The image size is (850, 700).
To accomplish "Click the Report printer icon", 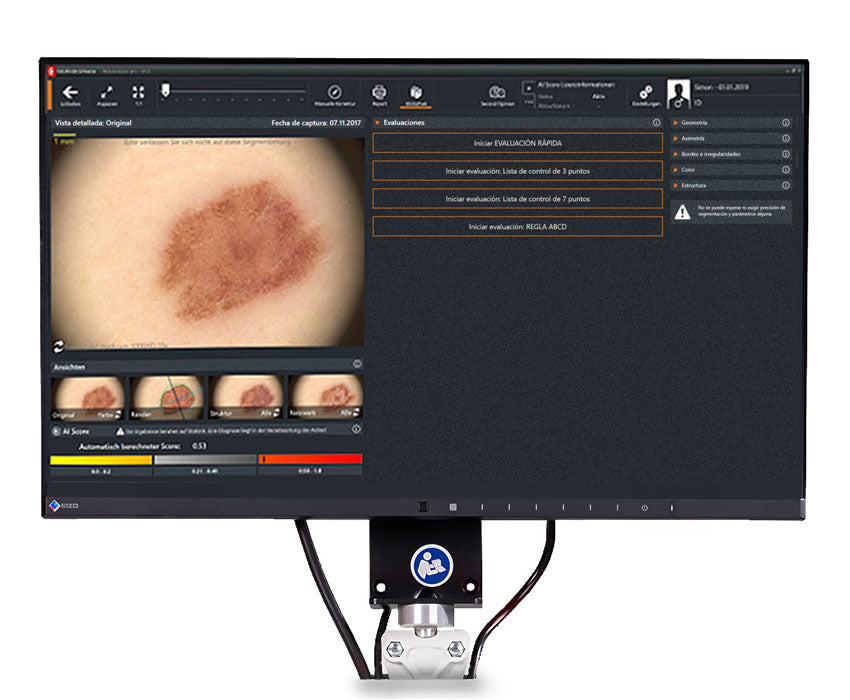I will pyautogui.click(x=380, y=92).
